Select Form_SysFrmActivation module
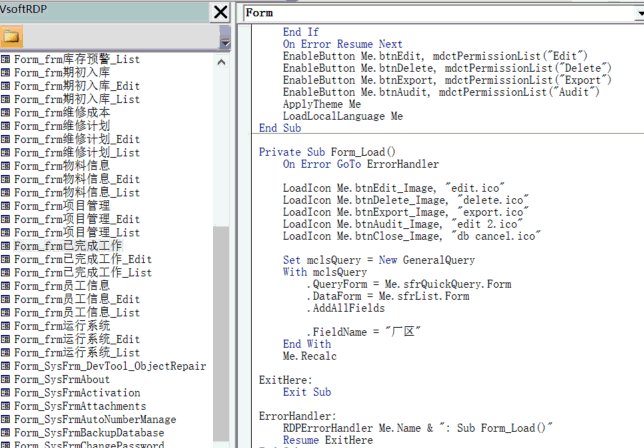644x448 pixels. click(x=77, y=393)
